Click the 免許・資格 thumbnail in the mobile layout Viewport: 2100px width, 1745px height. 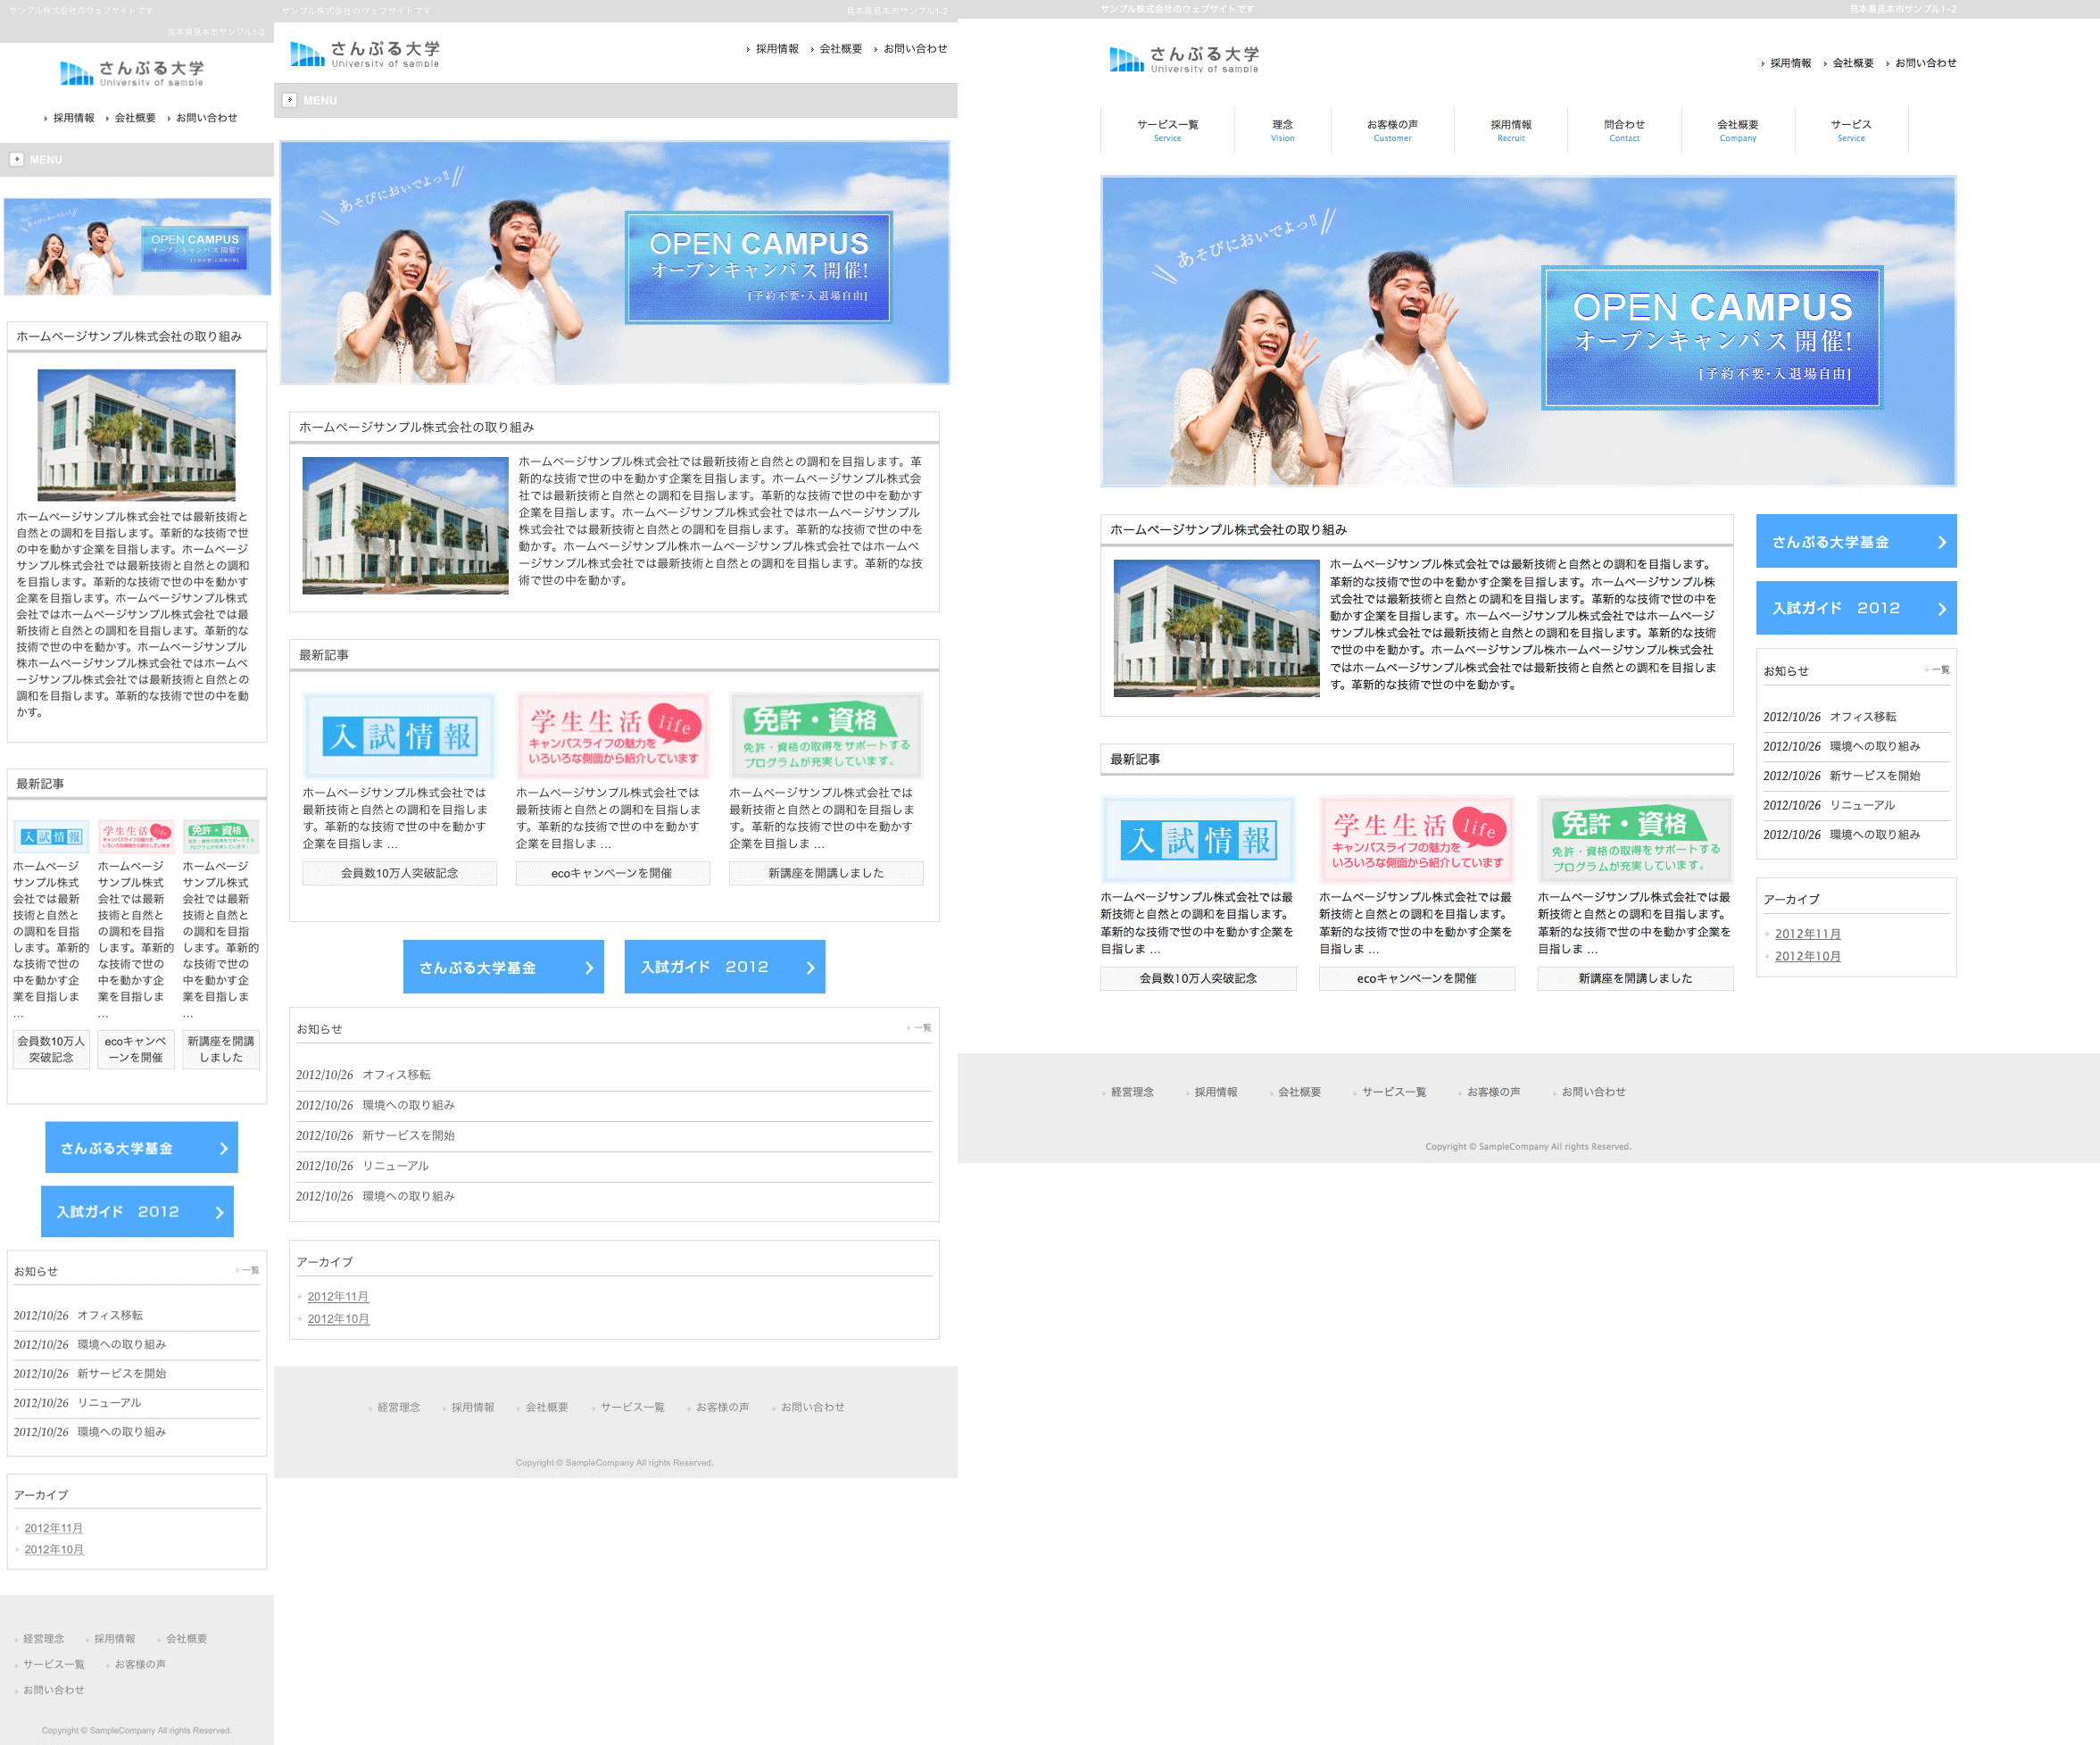tap(221, 836)
